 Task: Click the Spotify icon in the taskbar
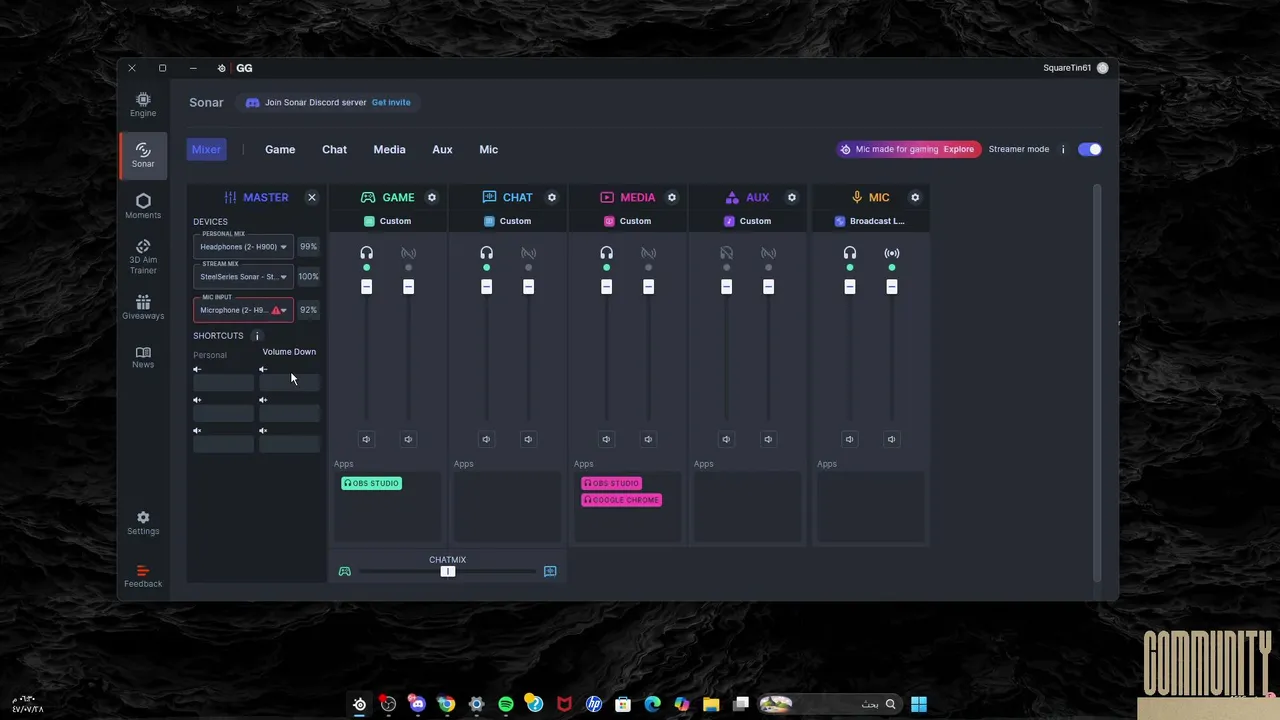506,704
